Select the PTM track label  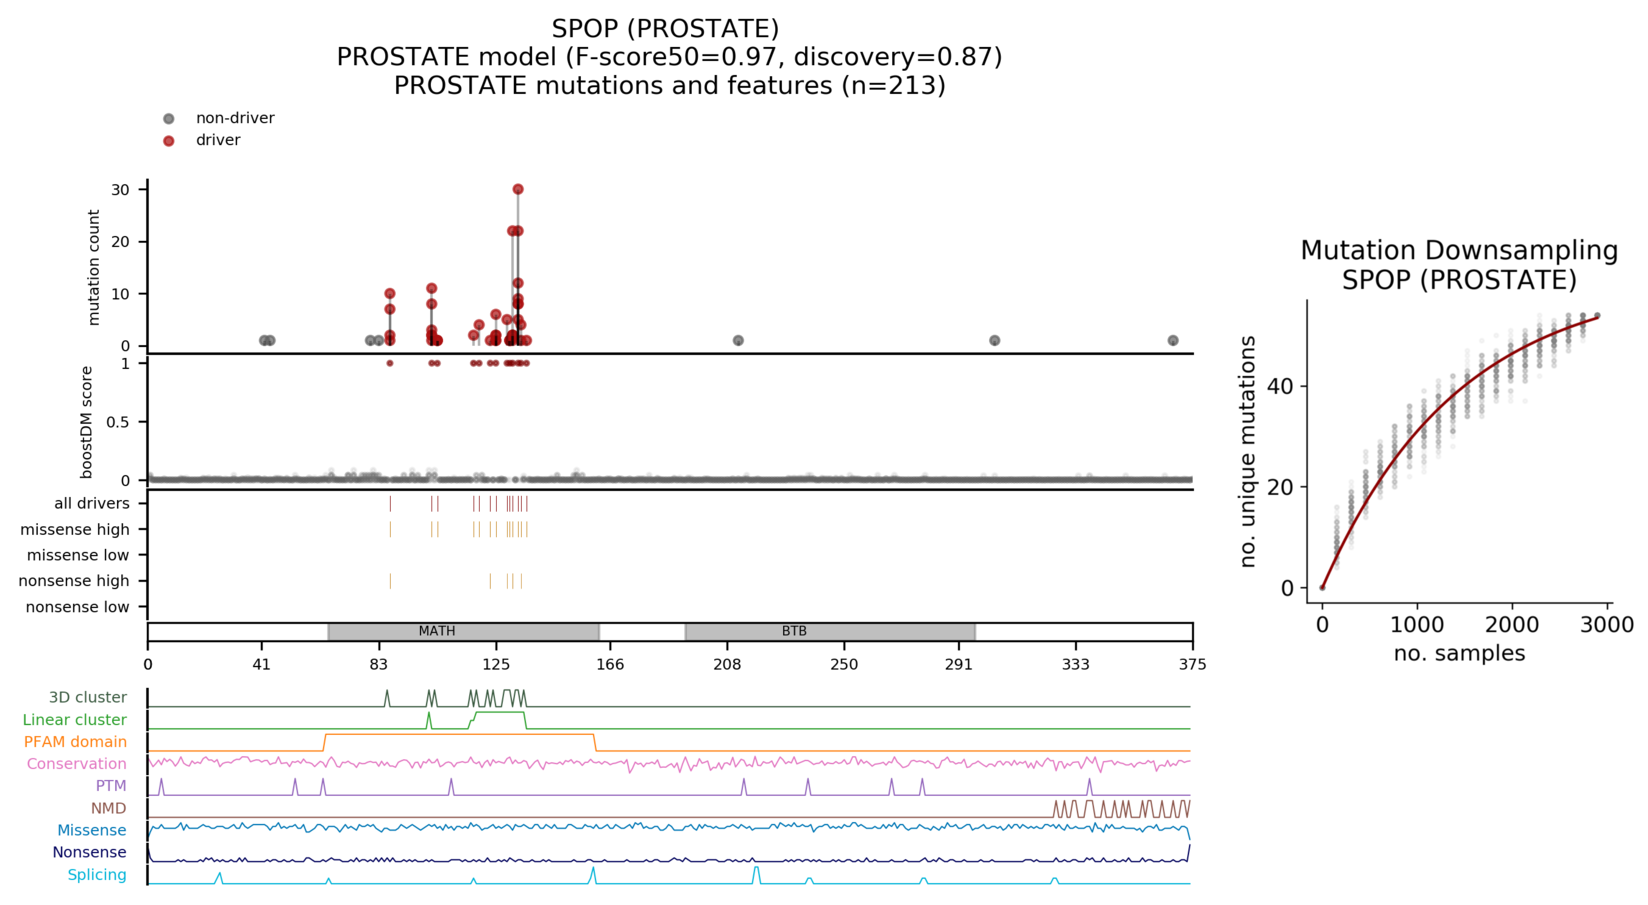[111, 786]
